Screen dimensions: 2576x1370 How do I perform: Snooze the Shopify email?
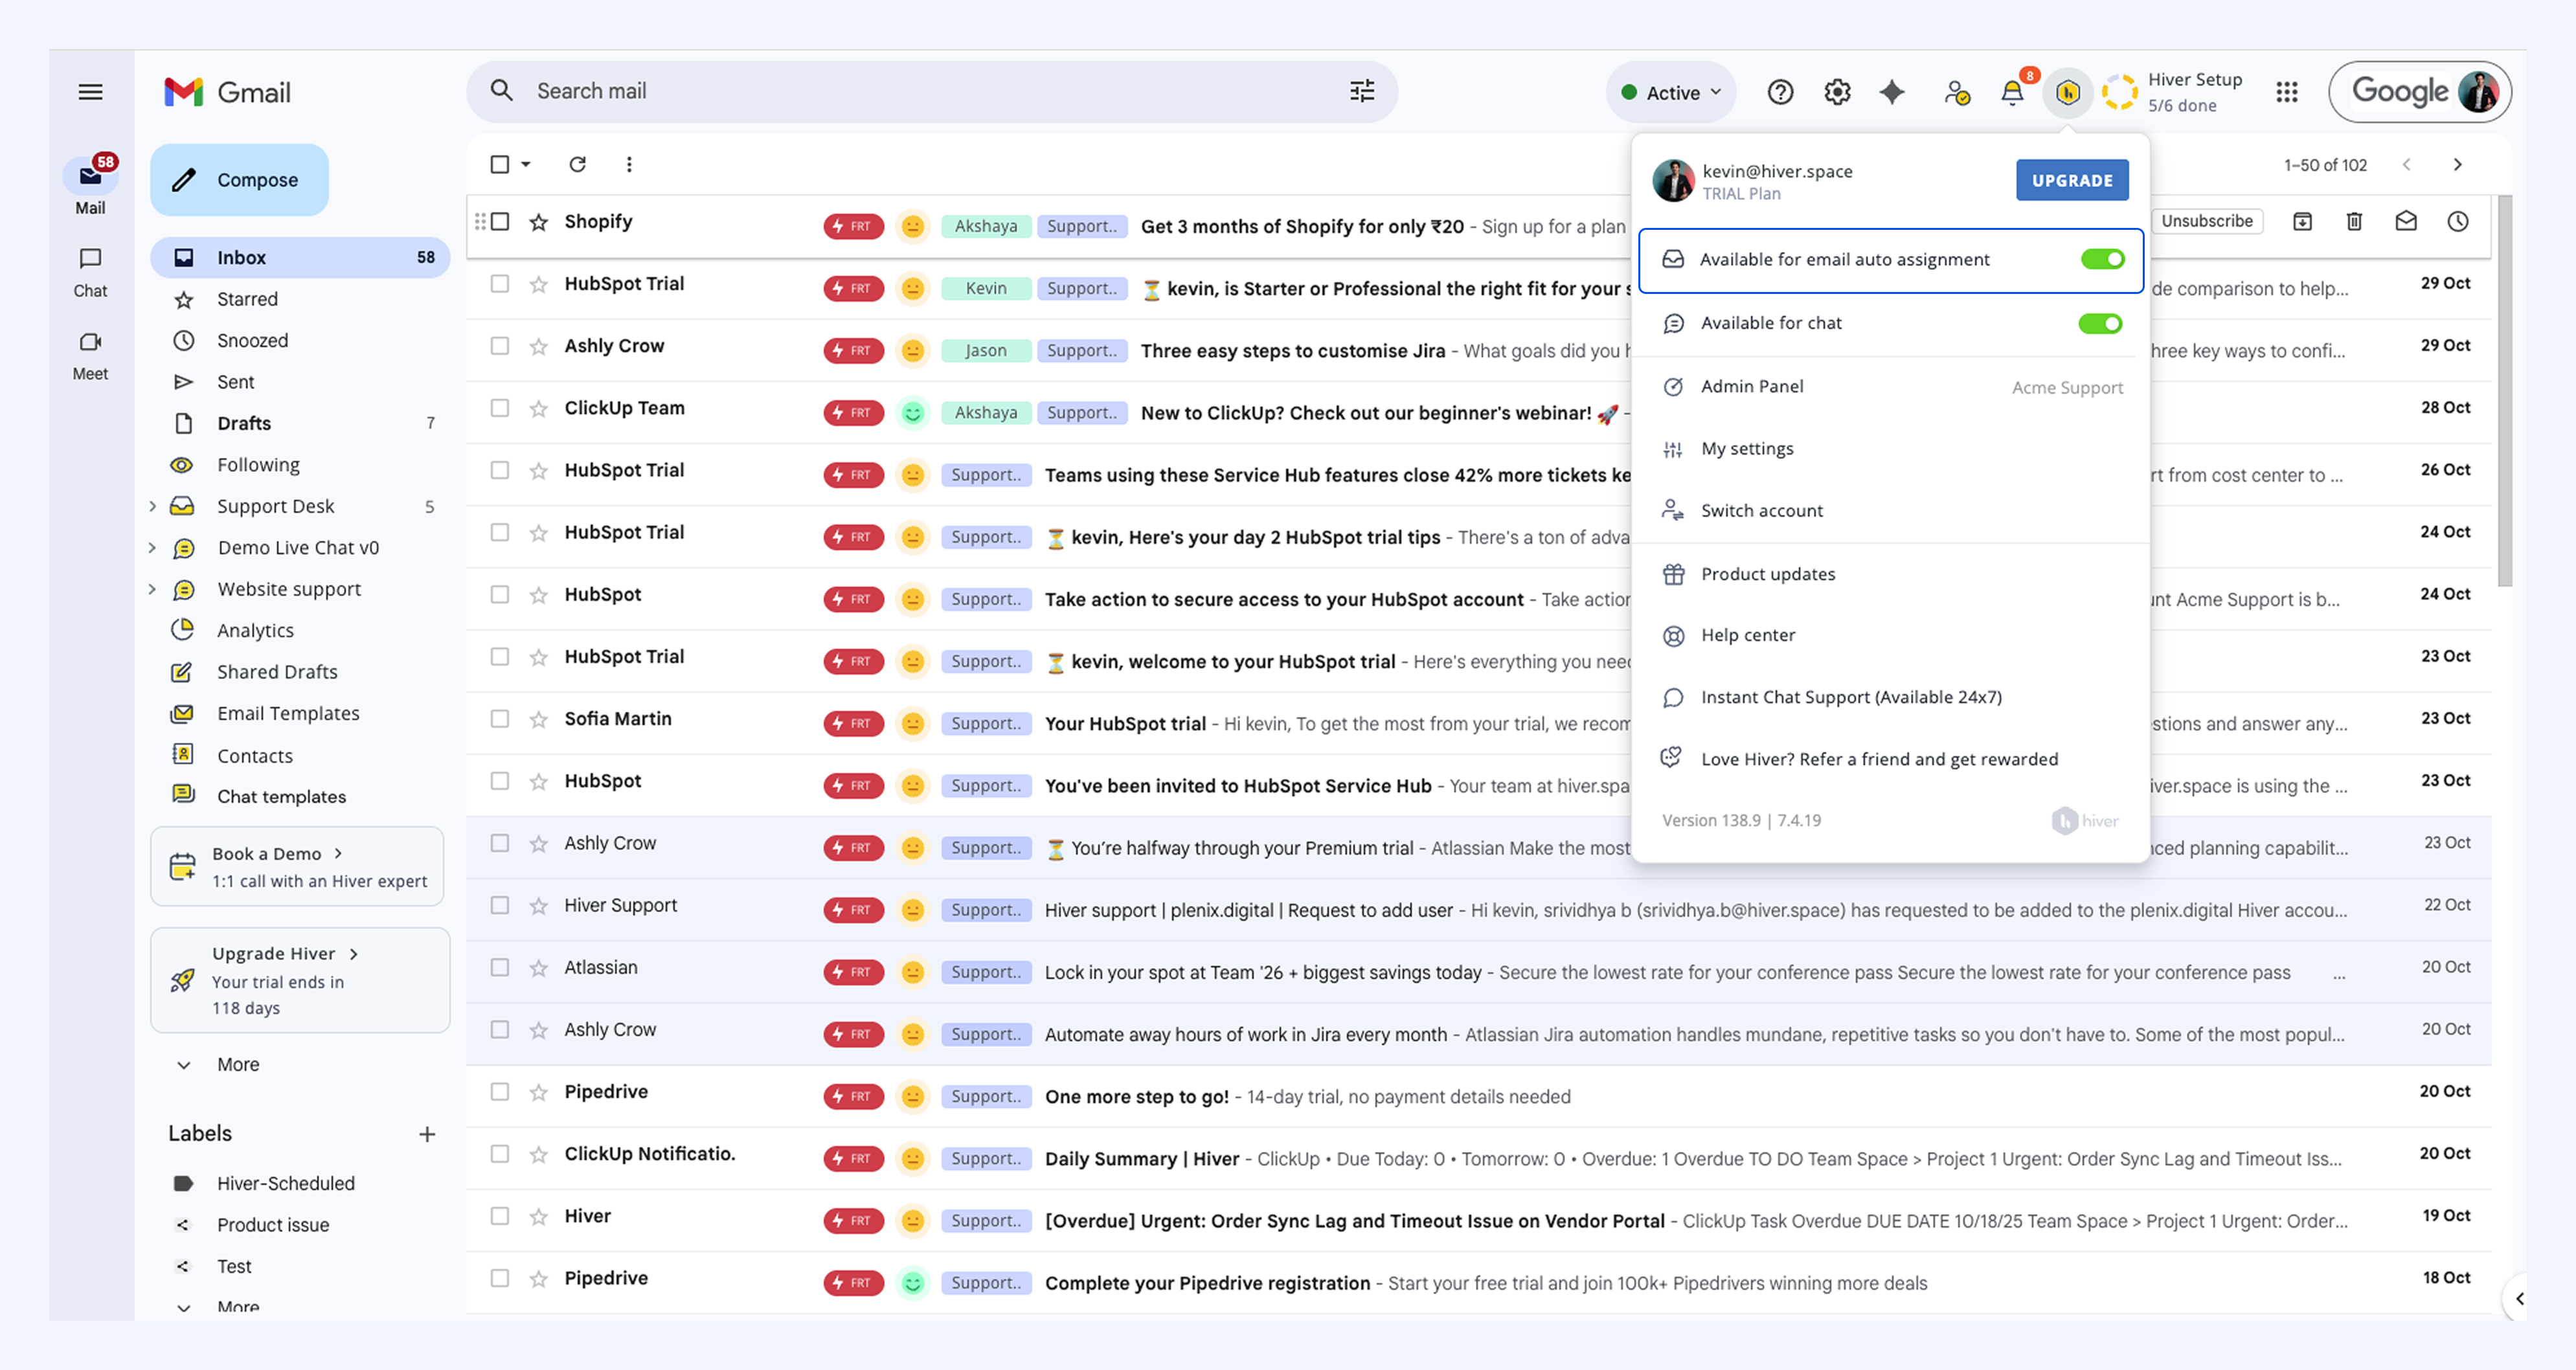tap(2458, 221)
